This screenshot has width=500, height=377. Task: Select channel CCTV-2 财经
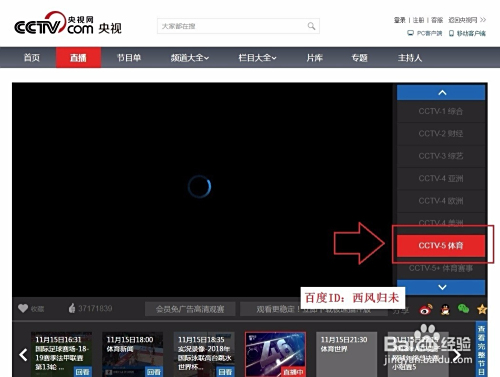[441, 134]
